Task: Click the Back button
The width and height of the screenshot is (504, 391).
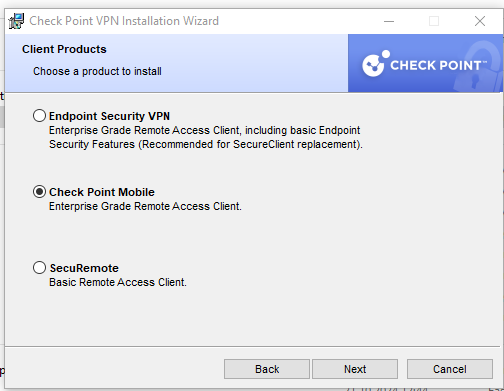Action: coord(267,369)
